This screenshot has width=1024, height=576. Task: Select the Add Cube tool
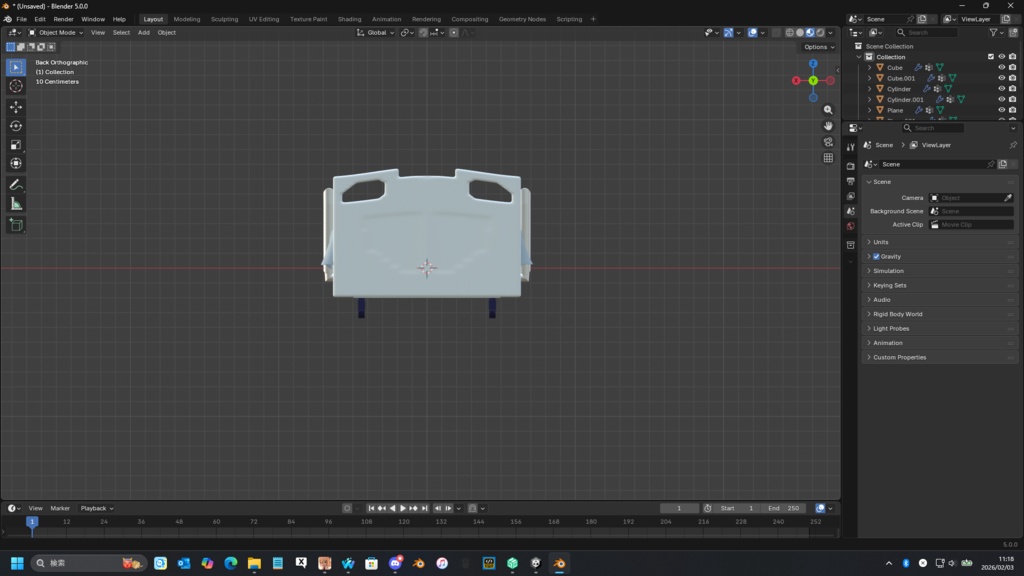(16, 225)
